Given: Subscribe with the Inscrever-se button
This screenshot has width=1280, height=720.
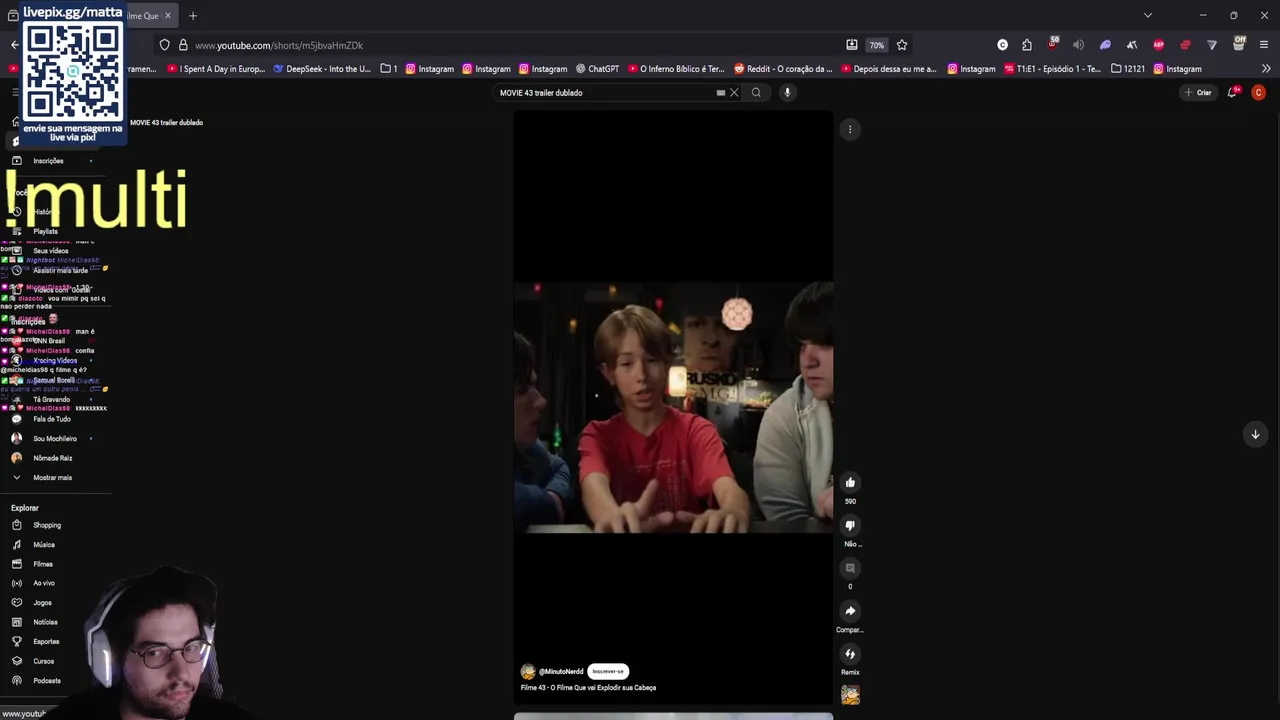Looking at the screenshot, I should pyautogui.click(x=608, y=671).
